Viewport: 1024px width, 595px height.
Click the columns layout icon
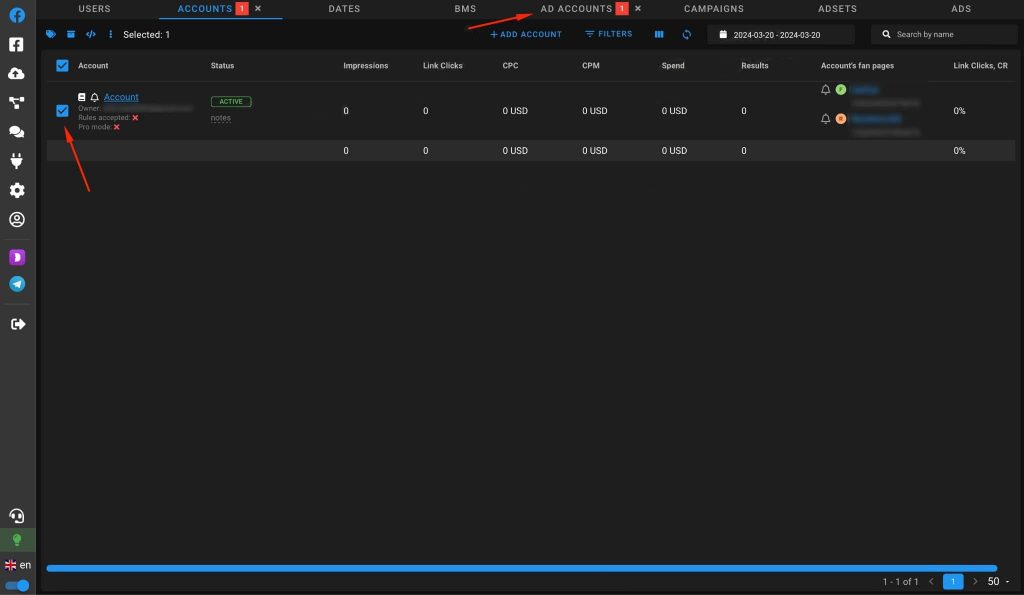659,34
